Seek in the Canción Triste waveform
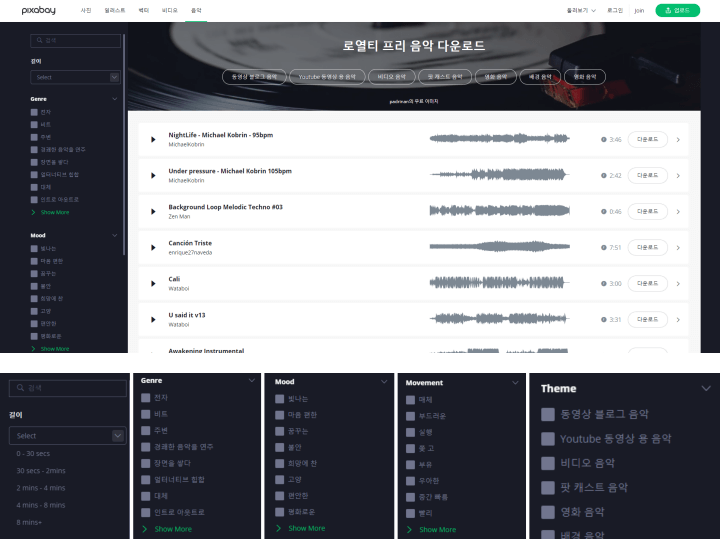 (500, 247)
